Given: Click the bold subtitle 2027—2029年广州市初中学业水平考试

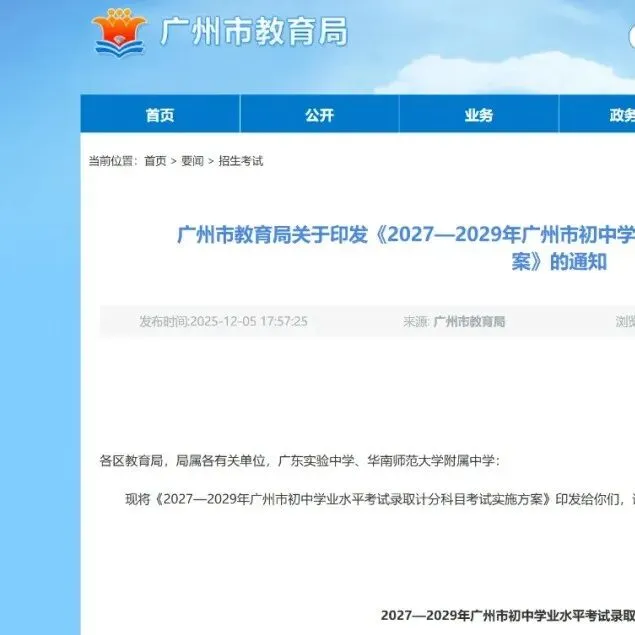Looking at the screenshot, I should (x=508, y=615).
